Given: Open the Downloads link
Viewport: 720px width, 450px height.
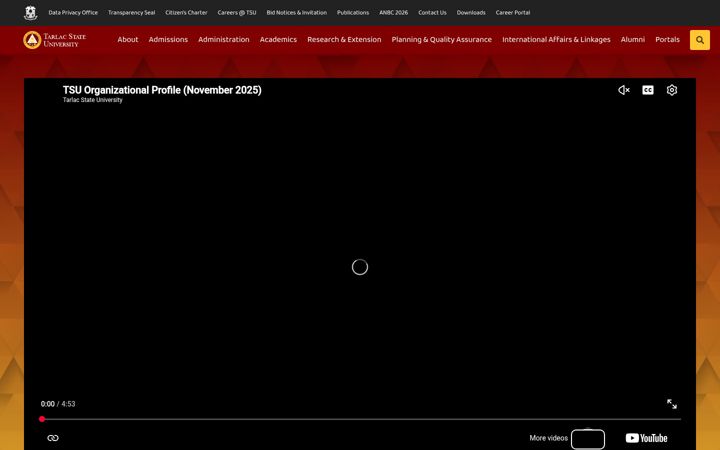Looking at the screenshot, I should (x=471, y=13).
